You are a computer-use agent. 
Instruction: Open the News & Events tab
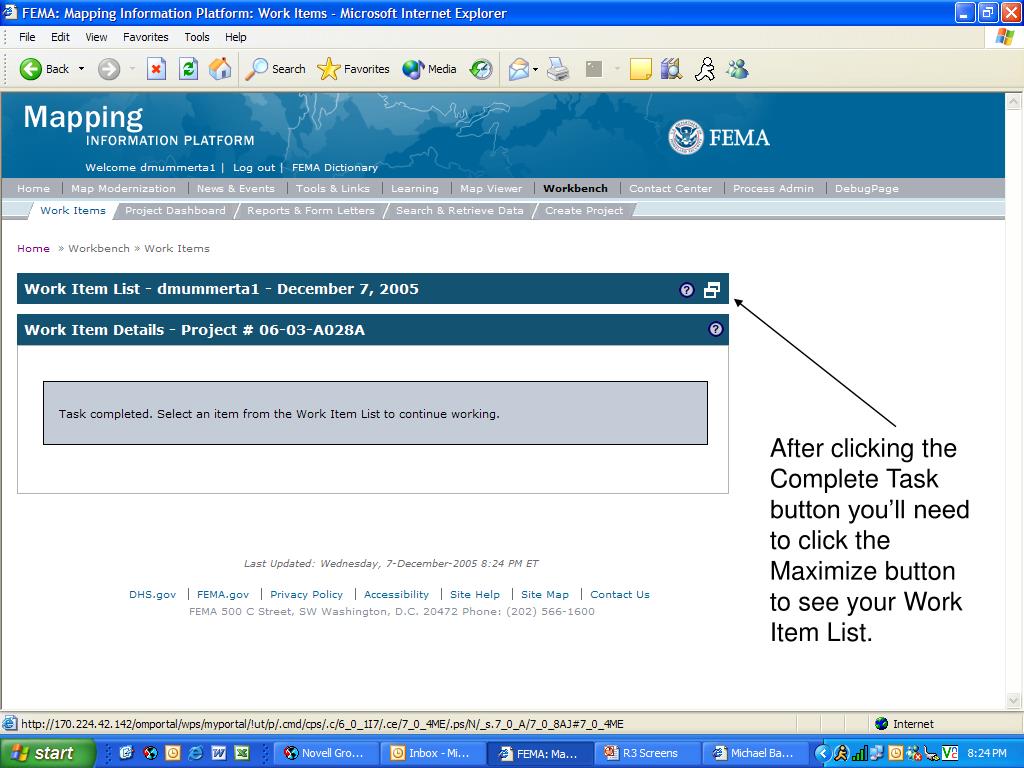coord(236,188)
